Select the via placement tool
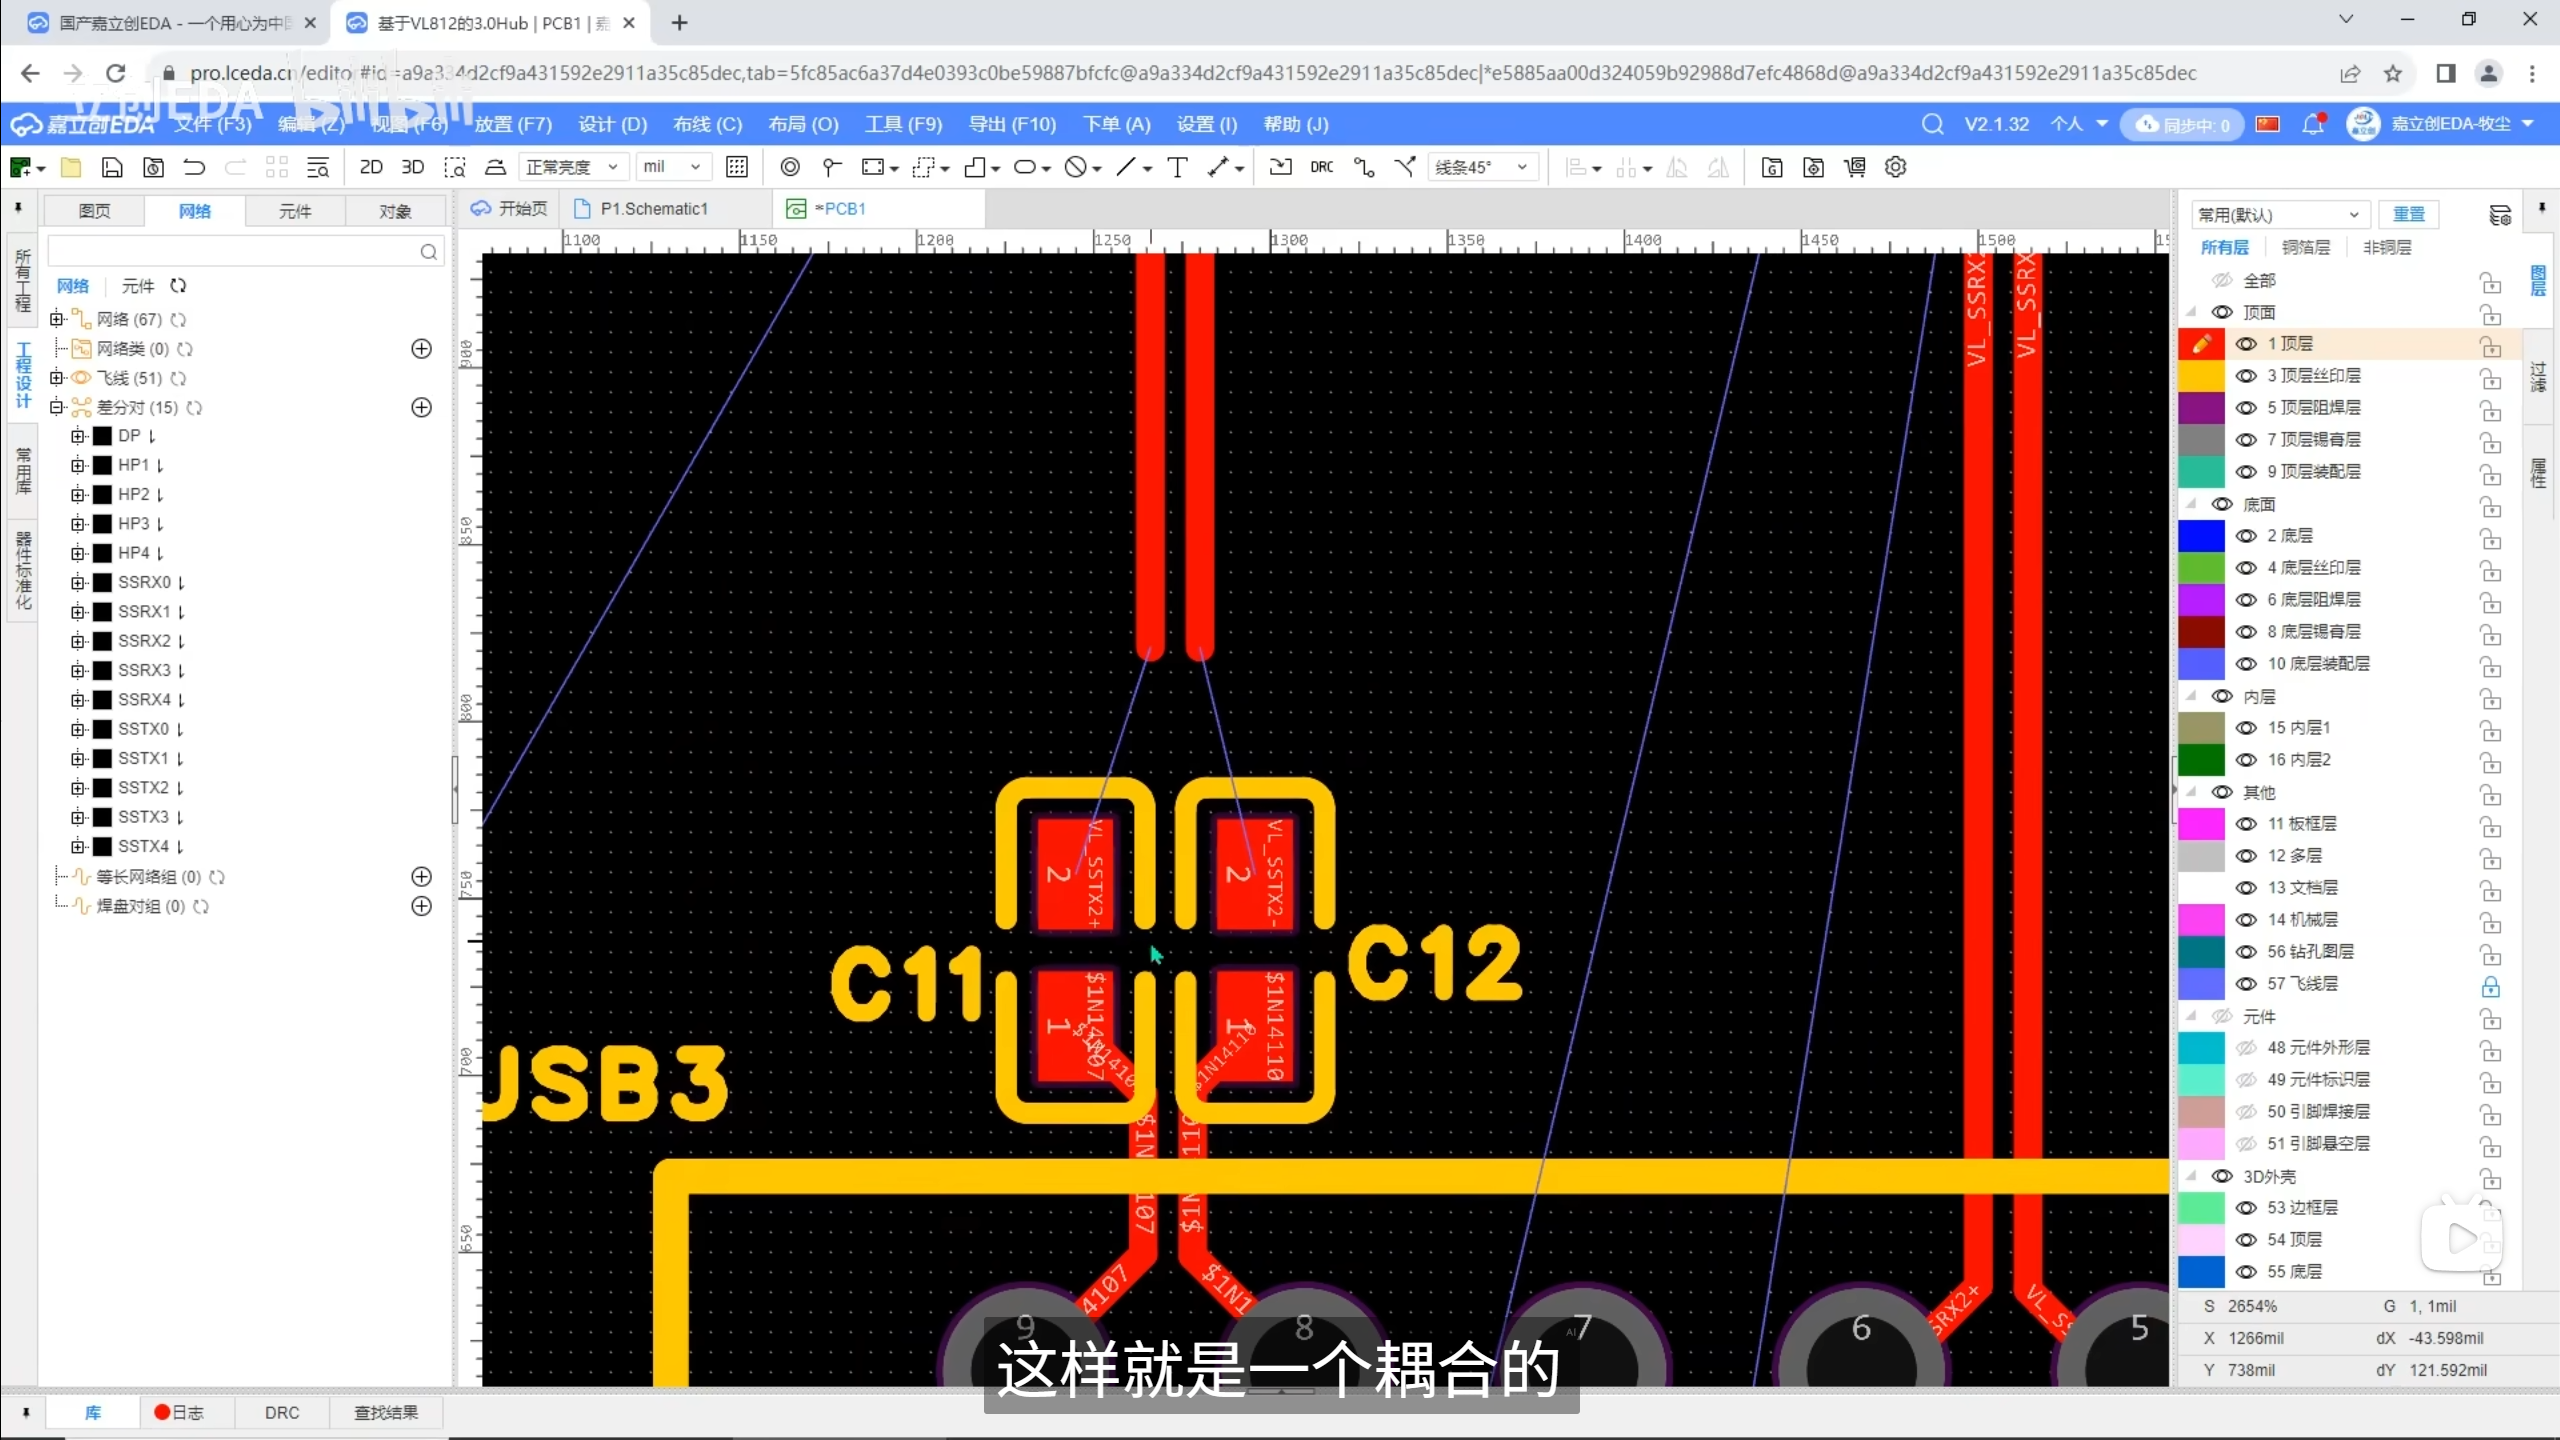Image resolution: width=2560 pixels, height=1440 pixels. tap(789, 167)
